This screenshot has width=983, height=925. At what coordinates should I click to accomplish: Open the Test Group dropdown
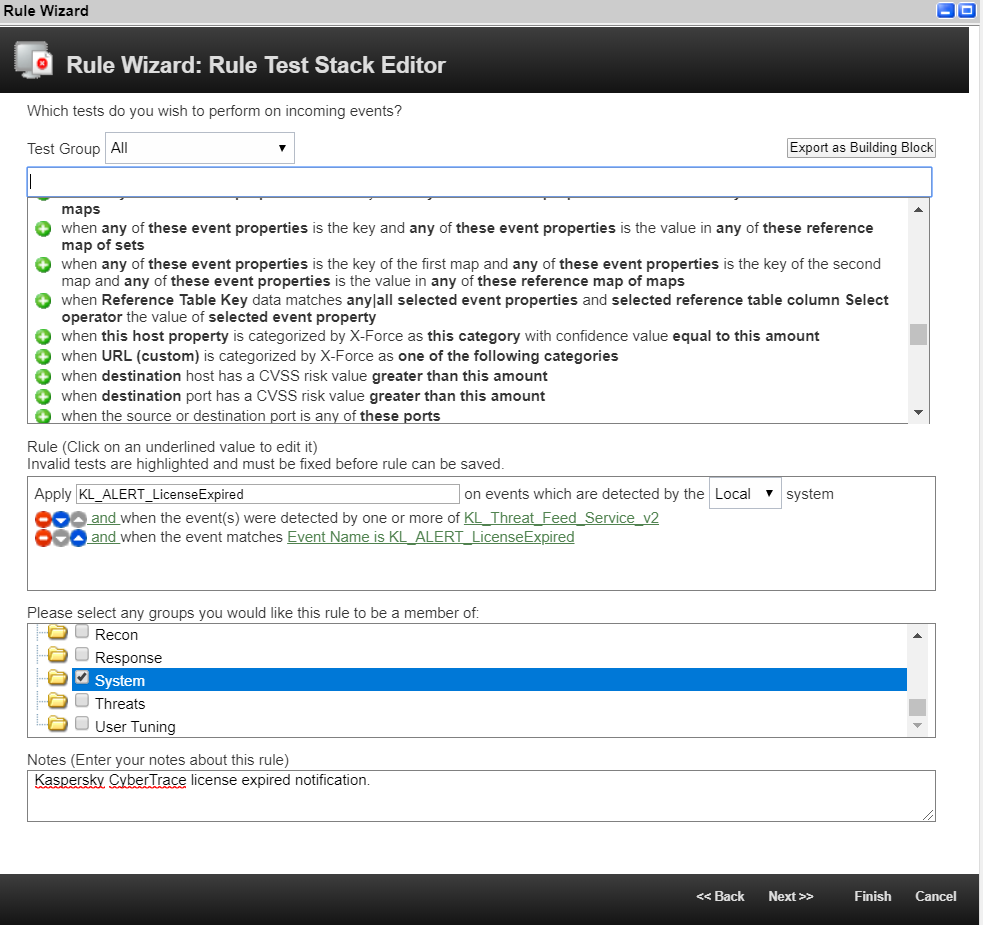coord(199,147)
